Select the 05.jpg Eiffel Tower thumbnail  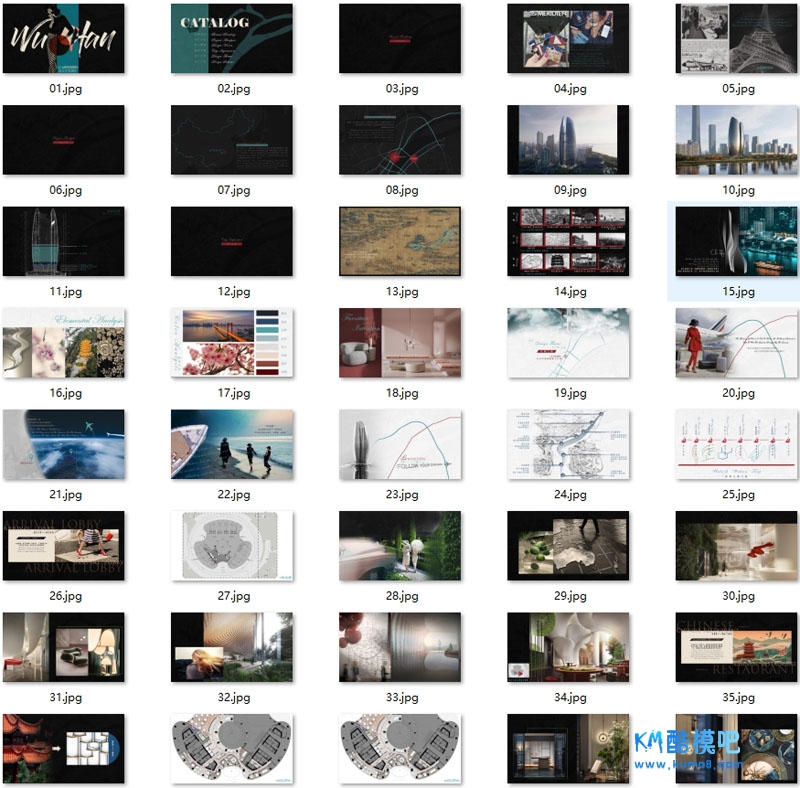click(737, 39)
